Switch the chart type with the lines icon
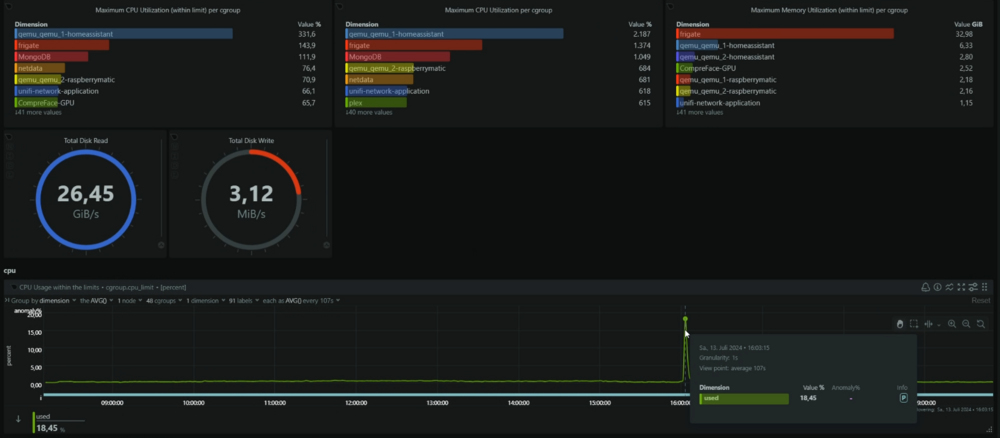 pos(950,287)
